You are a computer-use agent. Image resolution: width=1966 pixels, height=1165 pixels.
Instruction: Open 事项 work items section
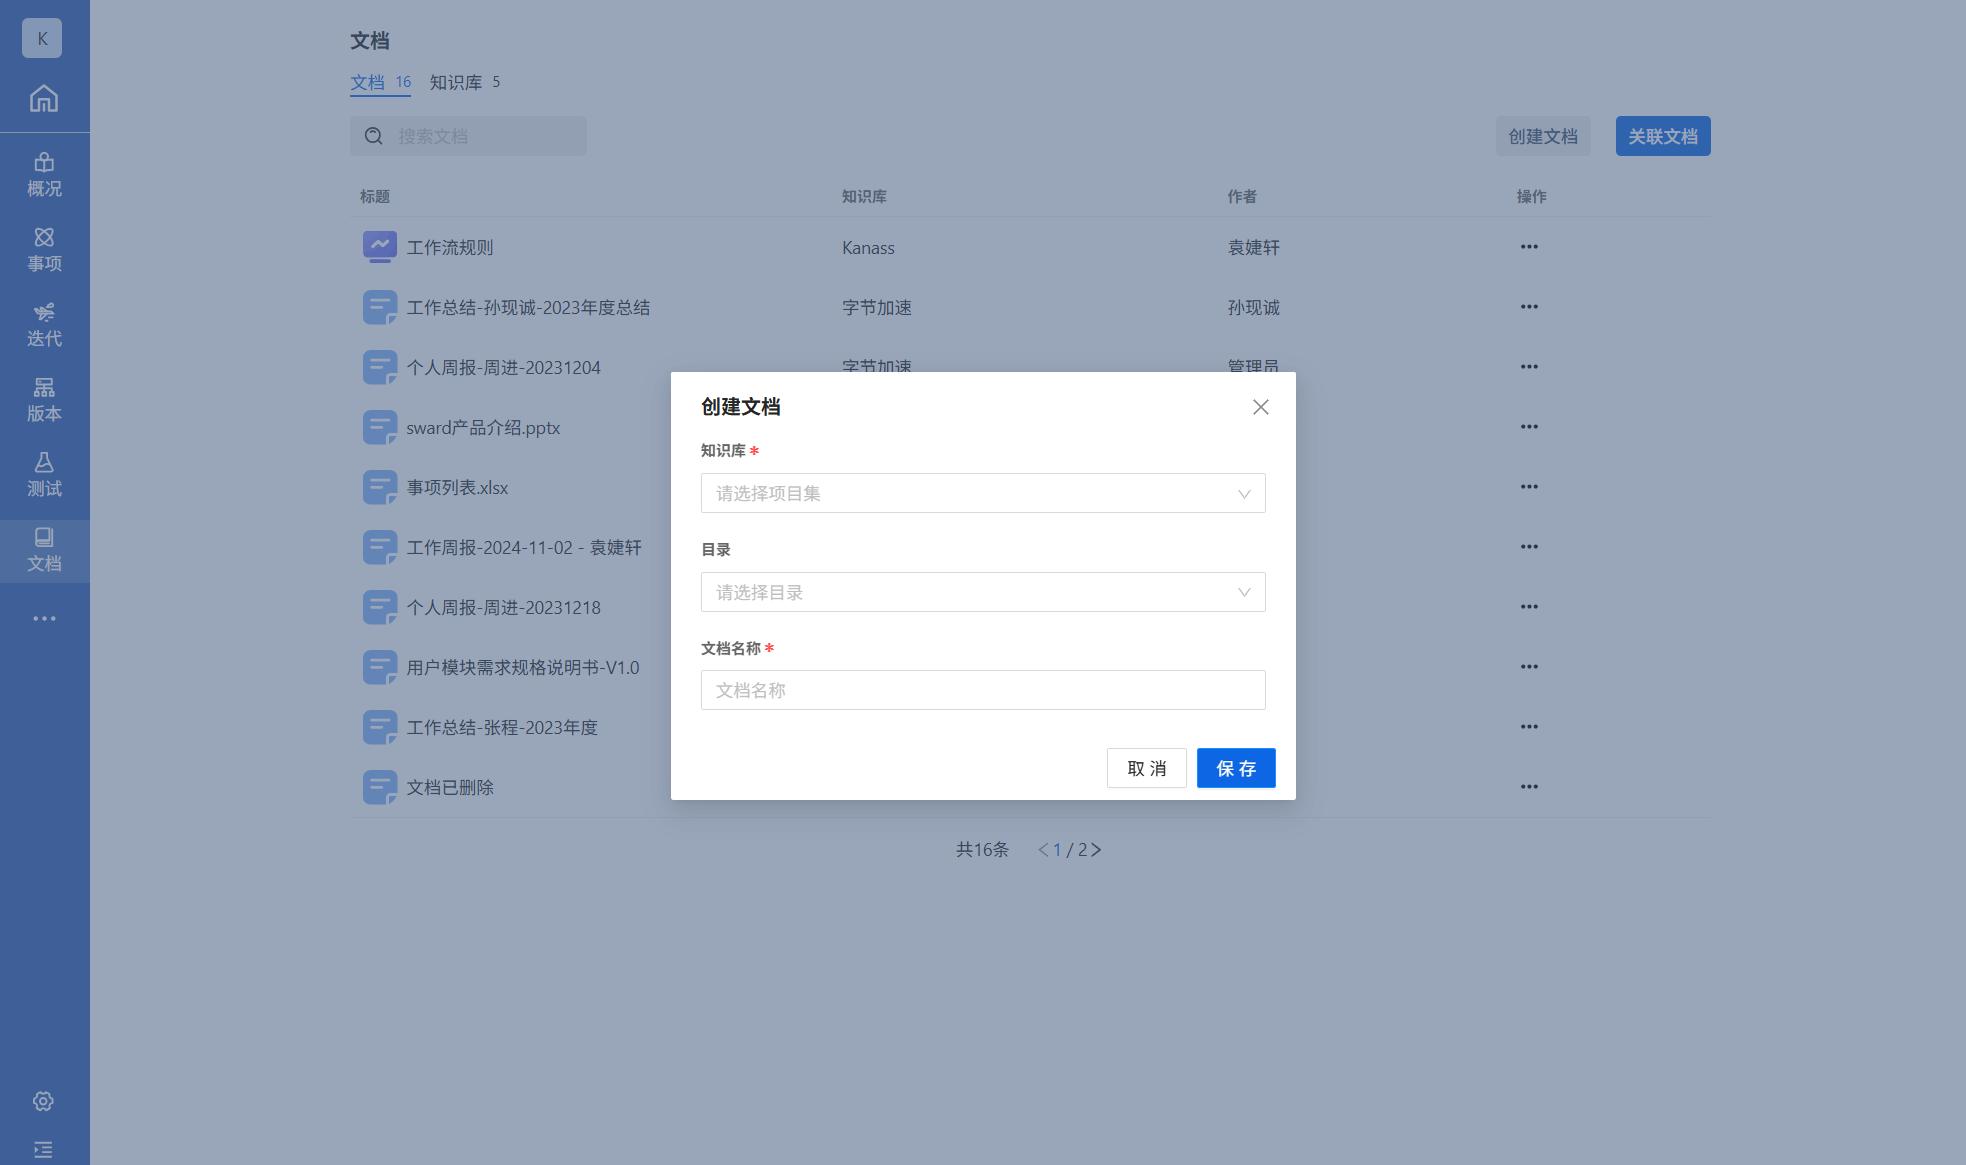[44, 250]
